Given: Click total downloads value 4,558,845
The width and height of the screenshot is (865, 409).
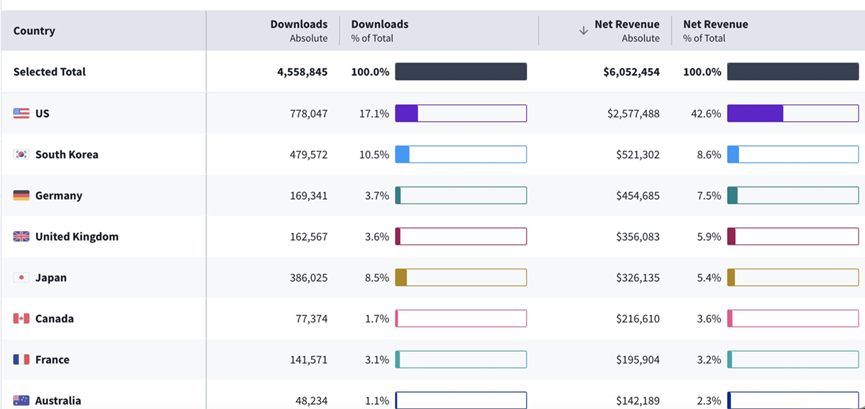Looking at the screenshot, I should [x=303, y=72].
